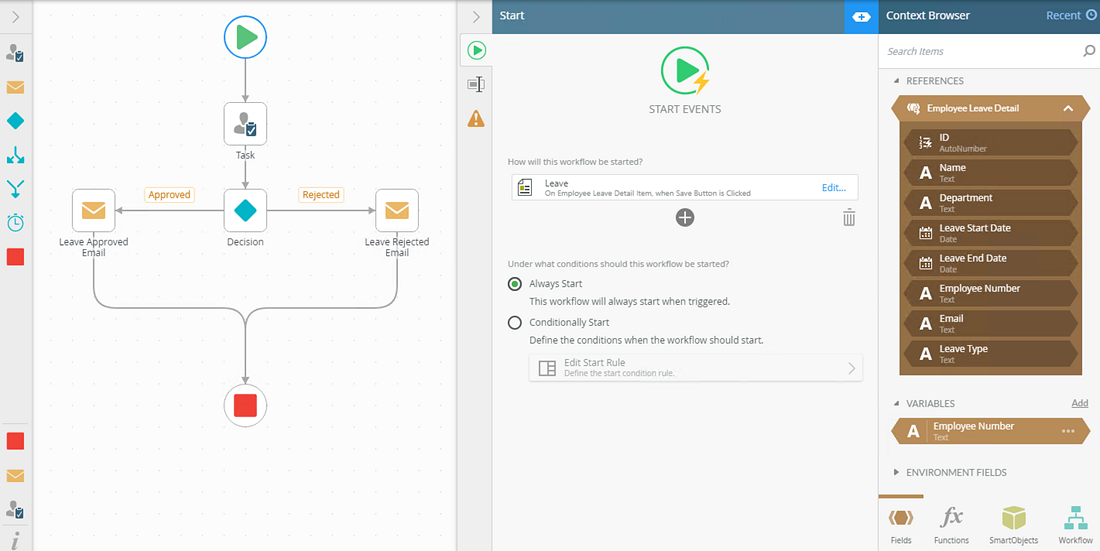Image resolution: width=1100 pixels, height=551 pixels.
Task: Open the Errors tab with the warning triangle
Action: point(476,119)
